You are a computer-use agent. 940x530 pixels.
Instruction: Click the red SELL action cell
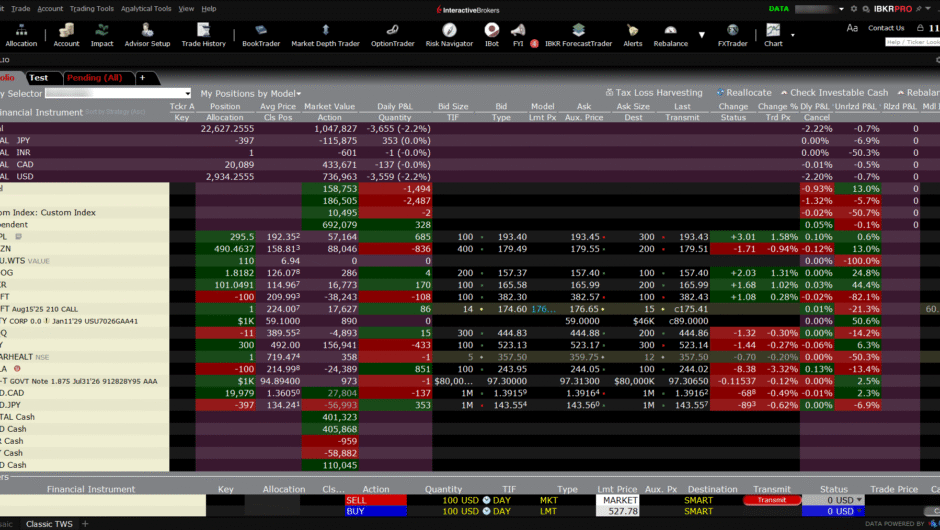tap(375, 499)
